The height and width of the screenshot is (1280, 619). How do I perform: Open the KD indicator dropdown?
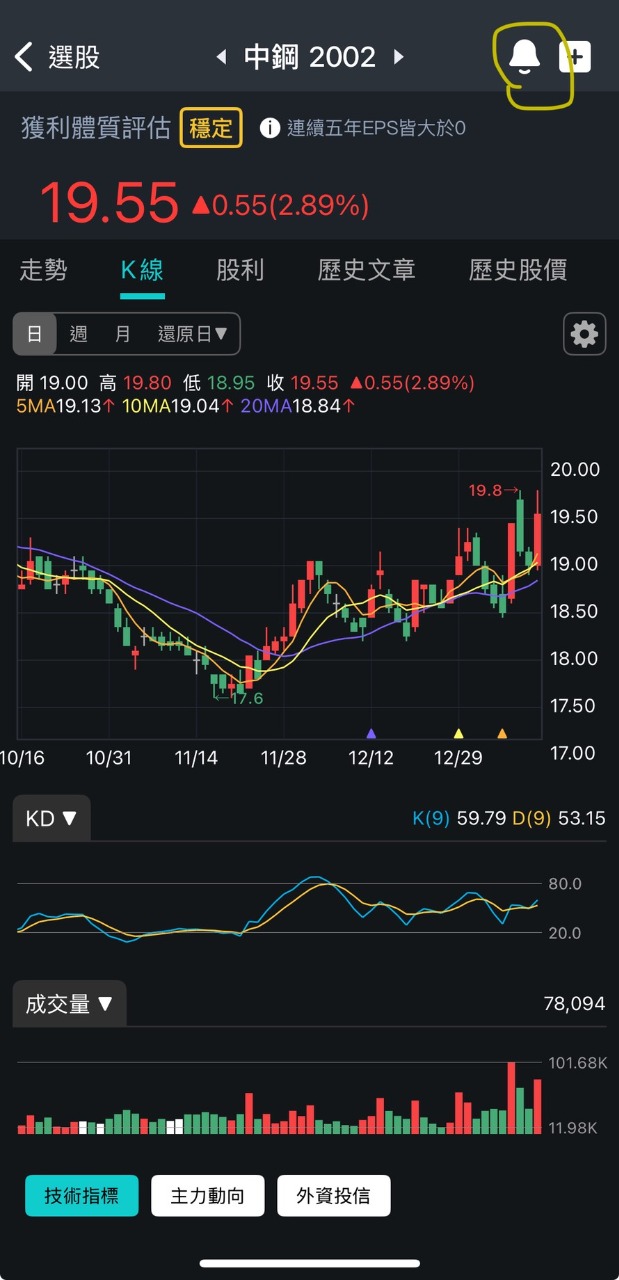tap(52, 818)
